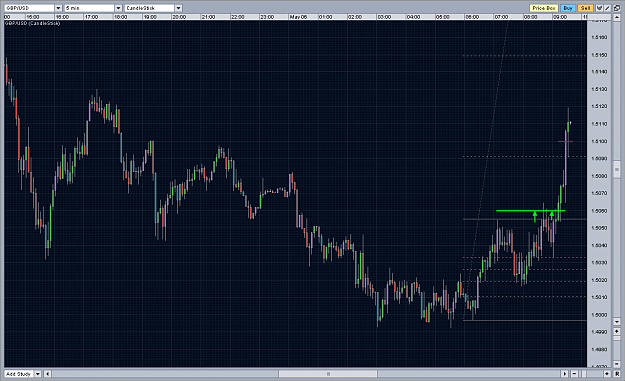
Task: Click the zoom out minus button
Action: click(574, 374)
